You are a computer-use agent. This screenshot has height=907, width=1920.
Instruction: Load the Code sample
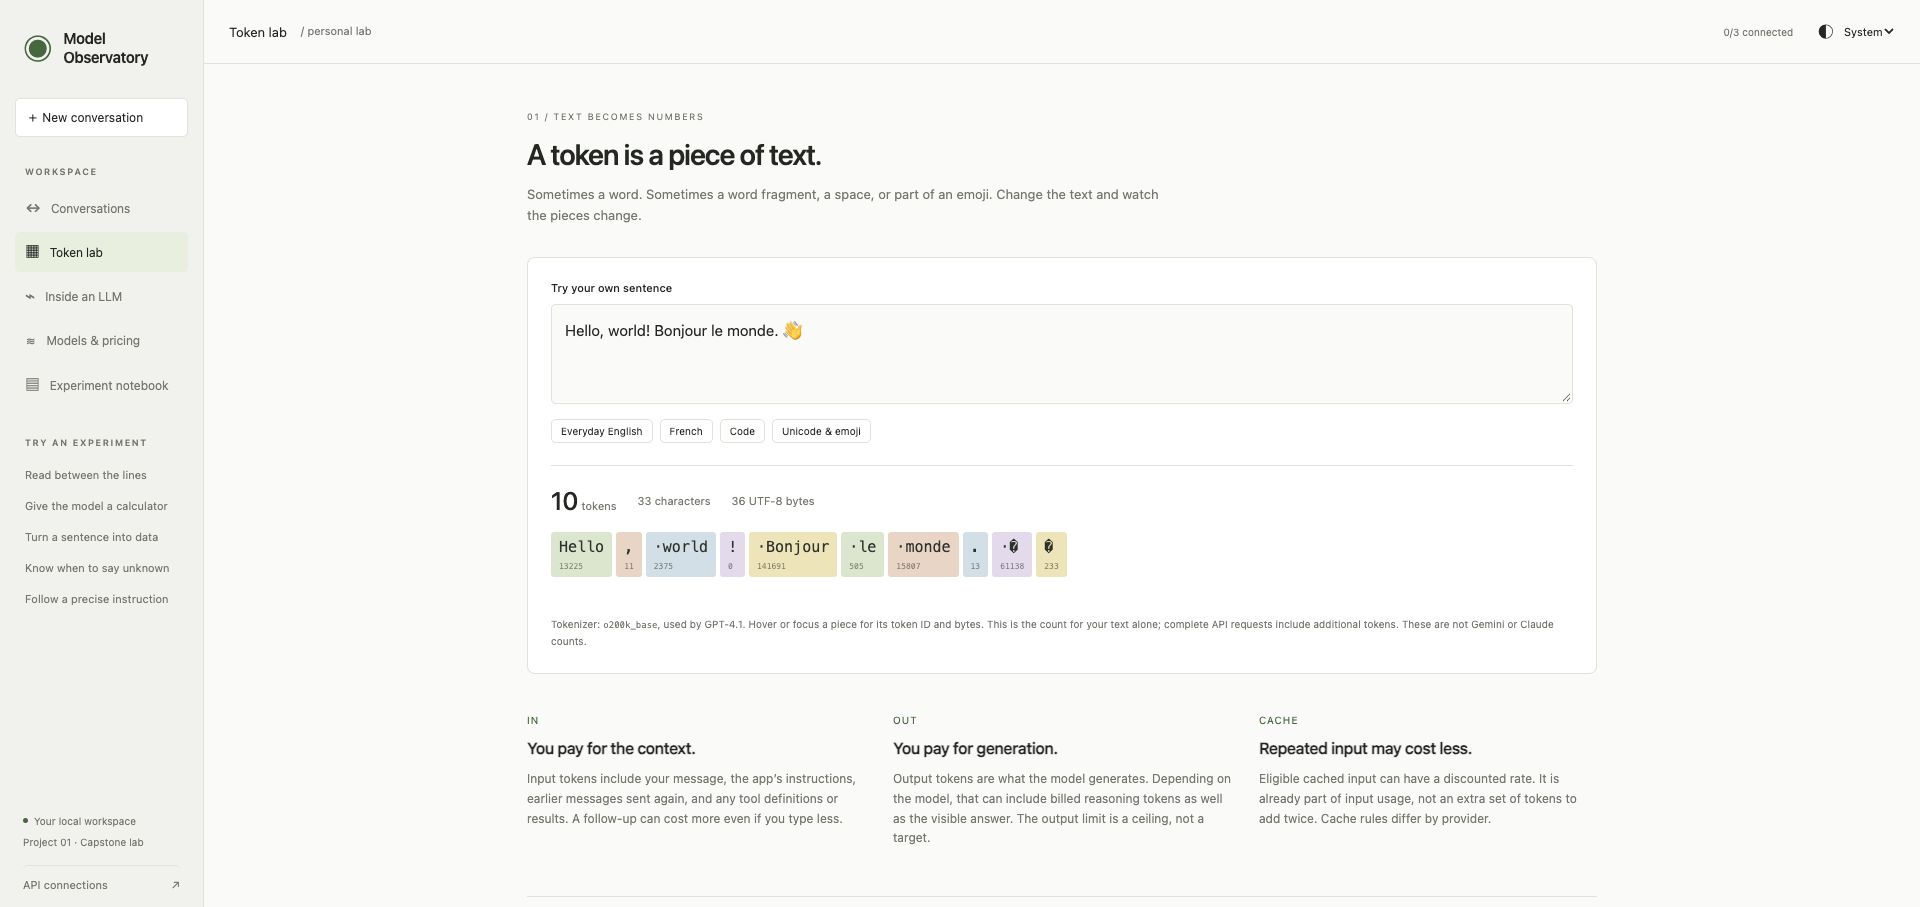[742, 431]
